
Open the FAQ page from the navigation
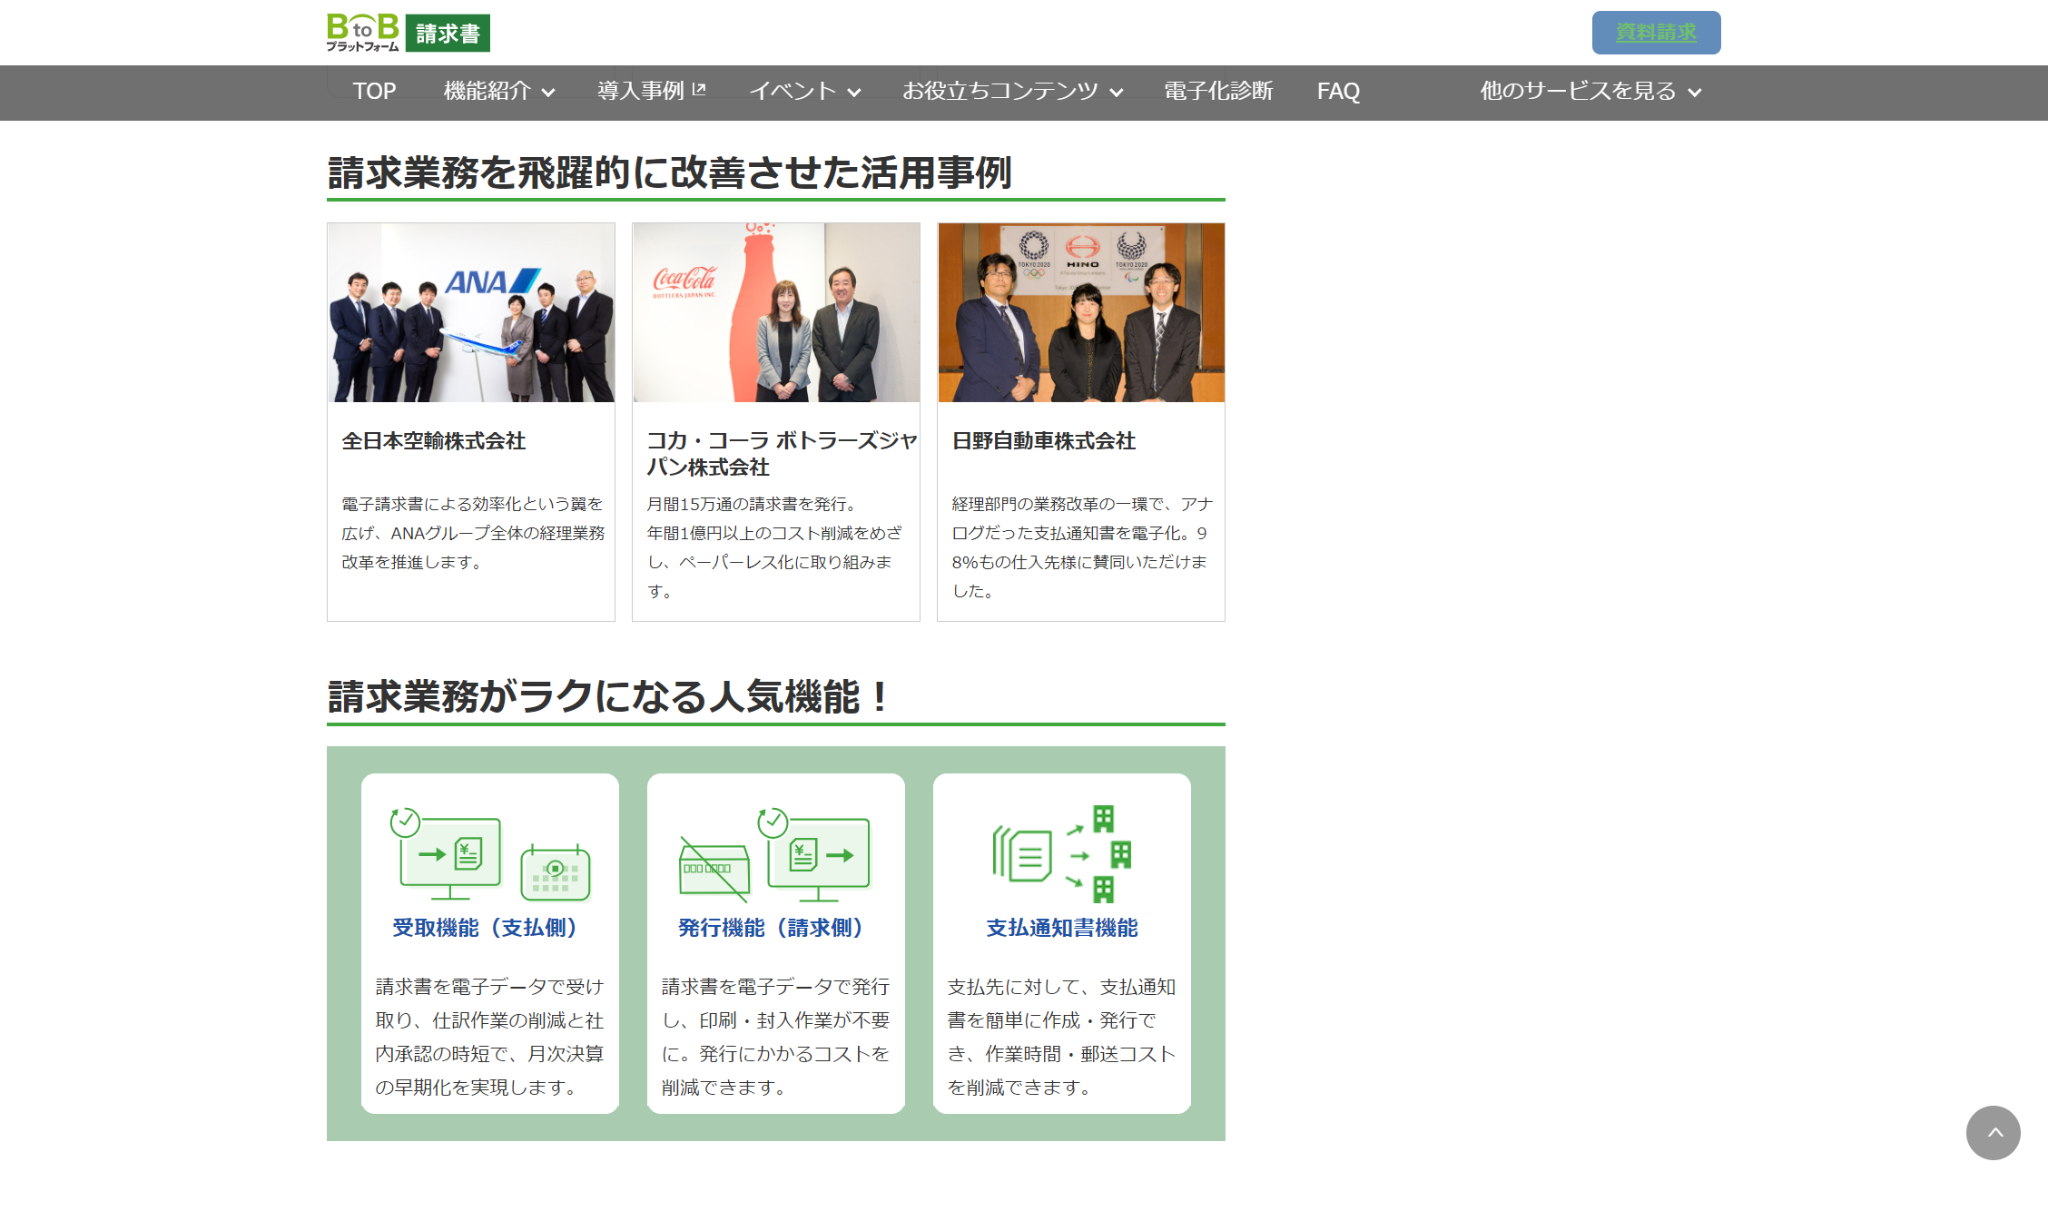[x=1339, y=91]
